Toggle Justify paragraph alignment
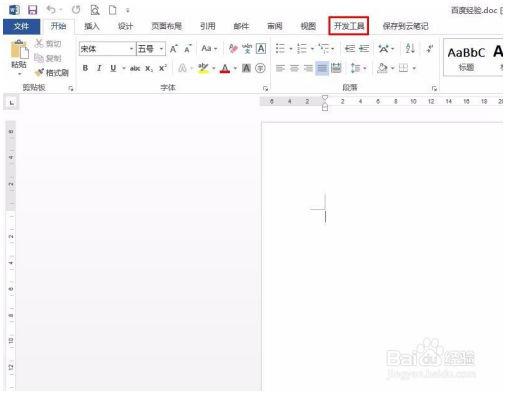 322,68
